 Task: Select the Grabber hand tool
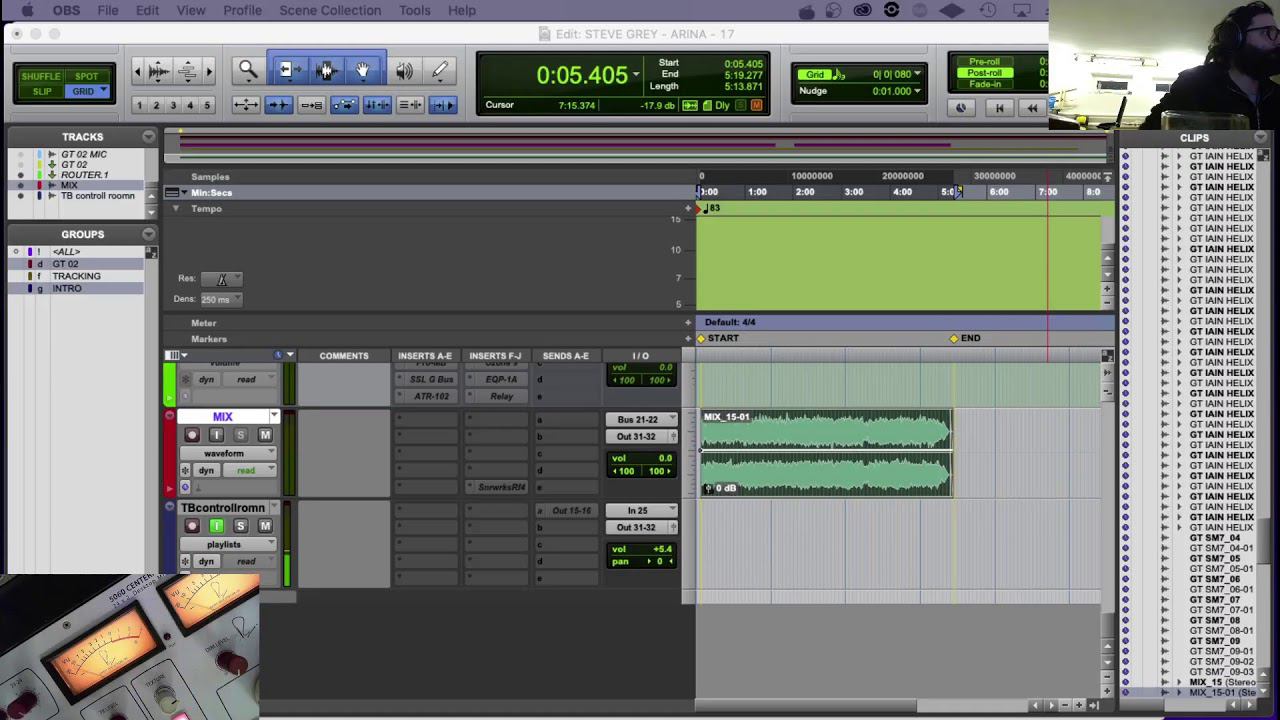tap(363, 70)
